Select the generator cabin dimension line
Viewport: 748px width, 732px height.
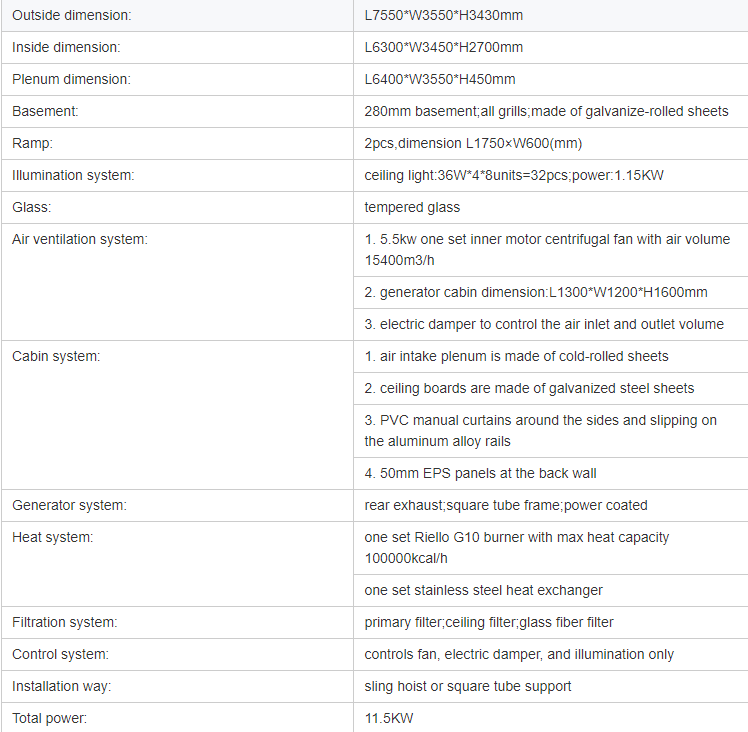pos(535,292)
